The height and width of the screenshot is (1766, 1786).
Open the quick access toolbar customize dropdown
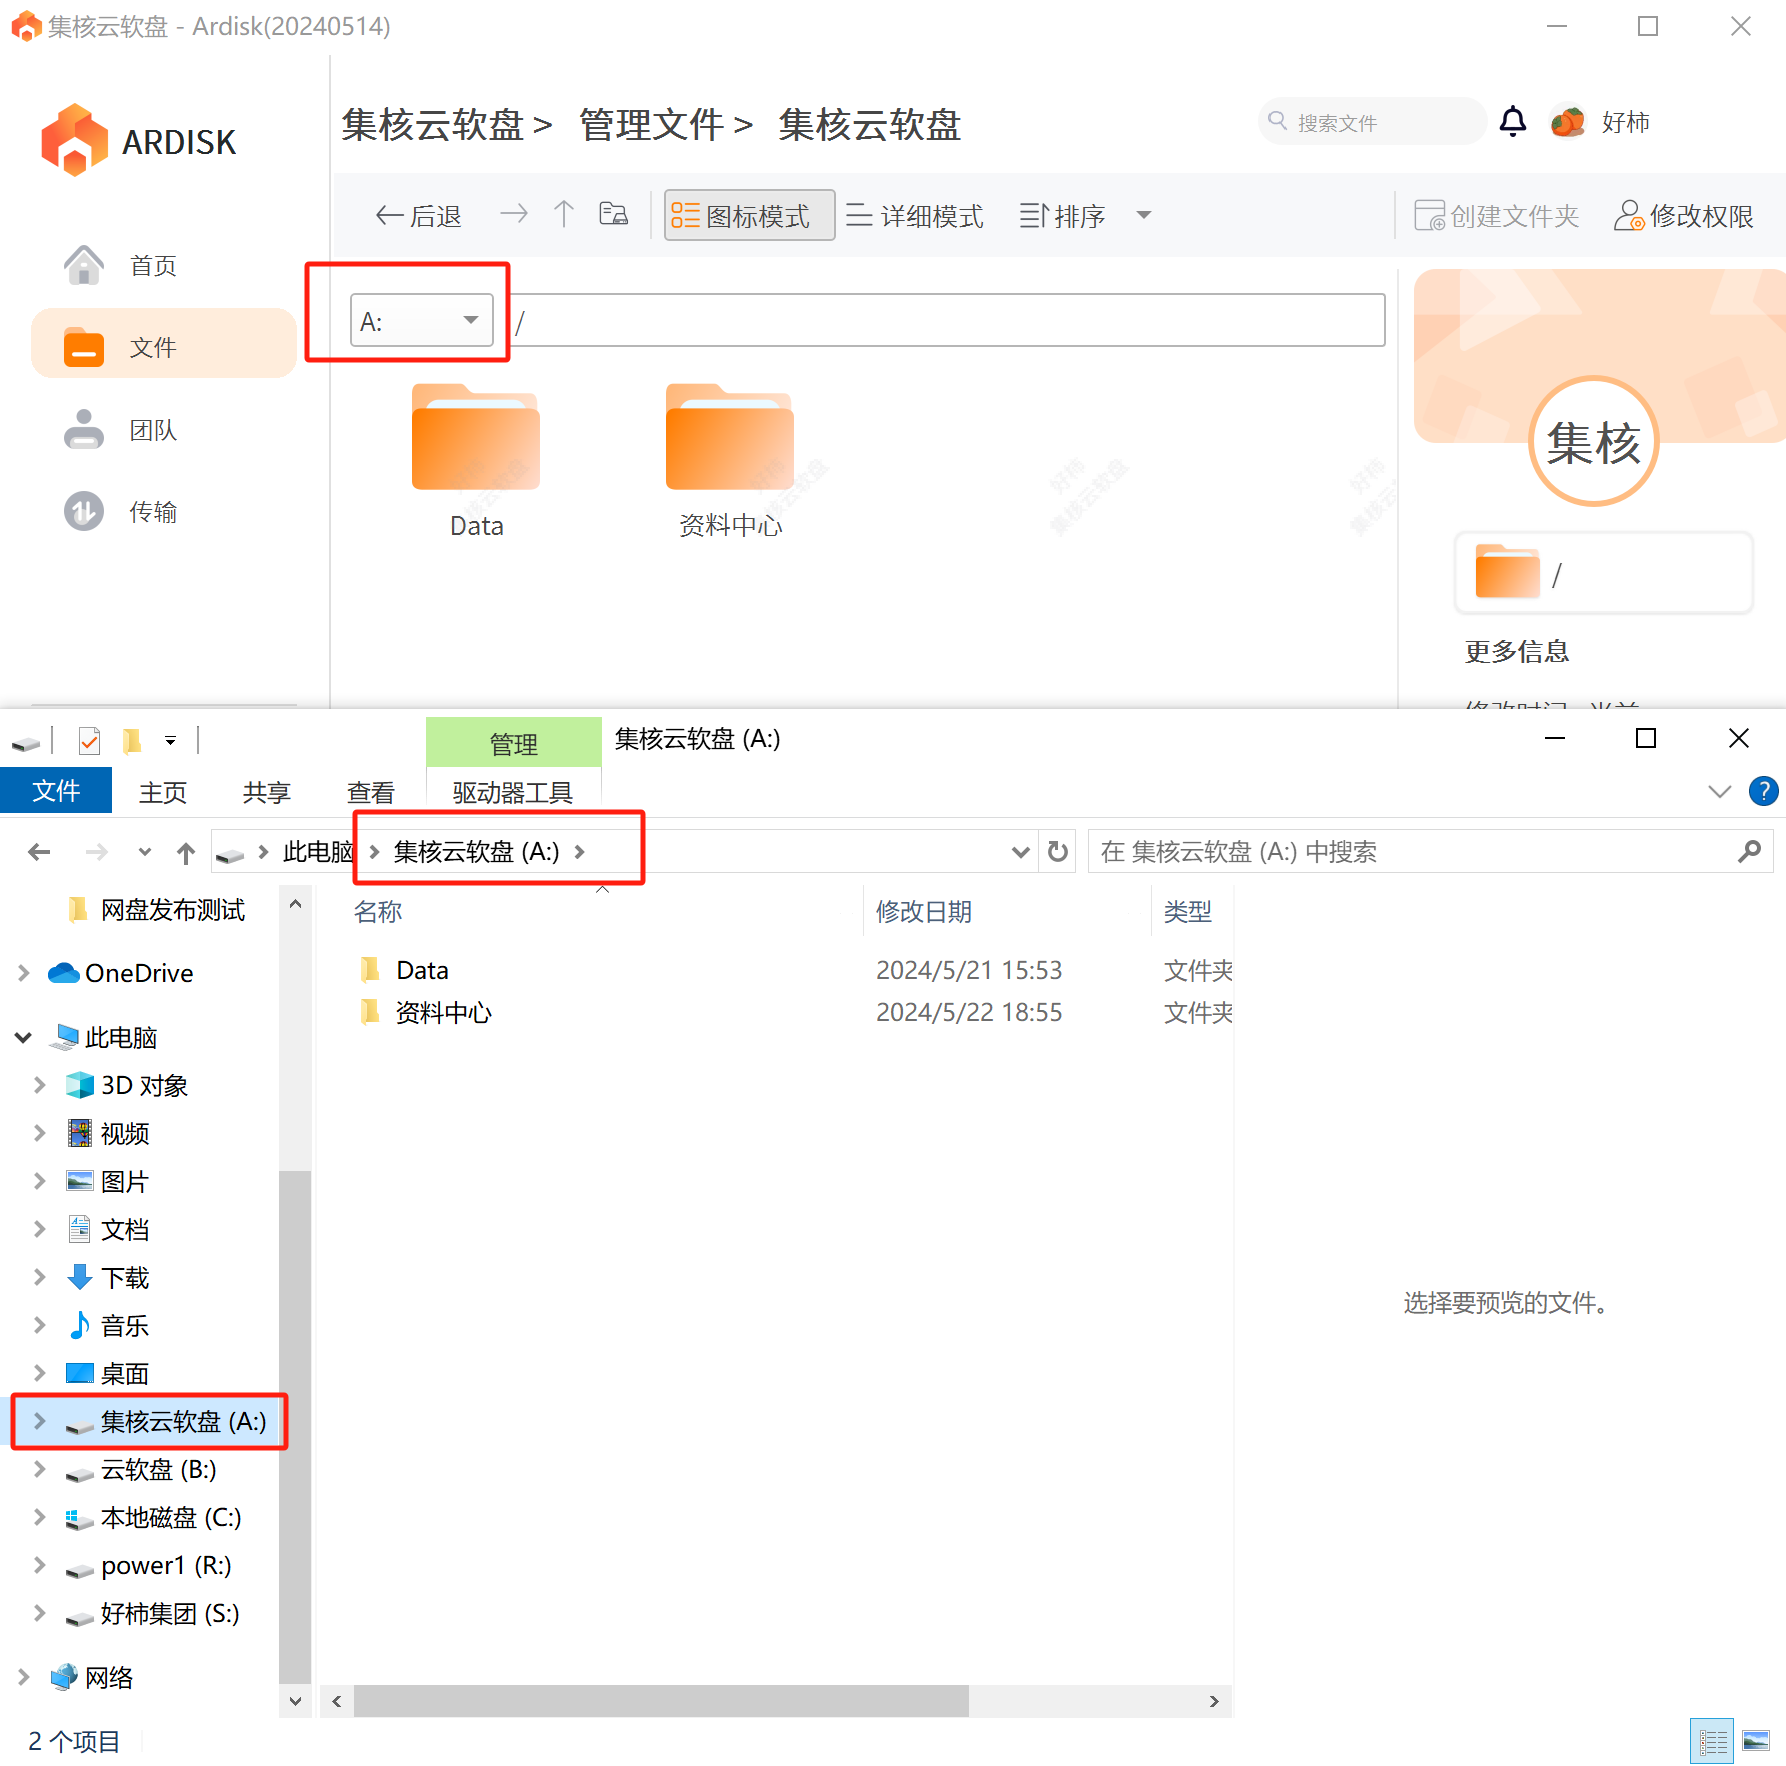click(x=171, y=741)
